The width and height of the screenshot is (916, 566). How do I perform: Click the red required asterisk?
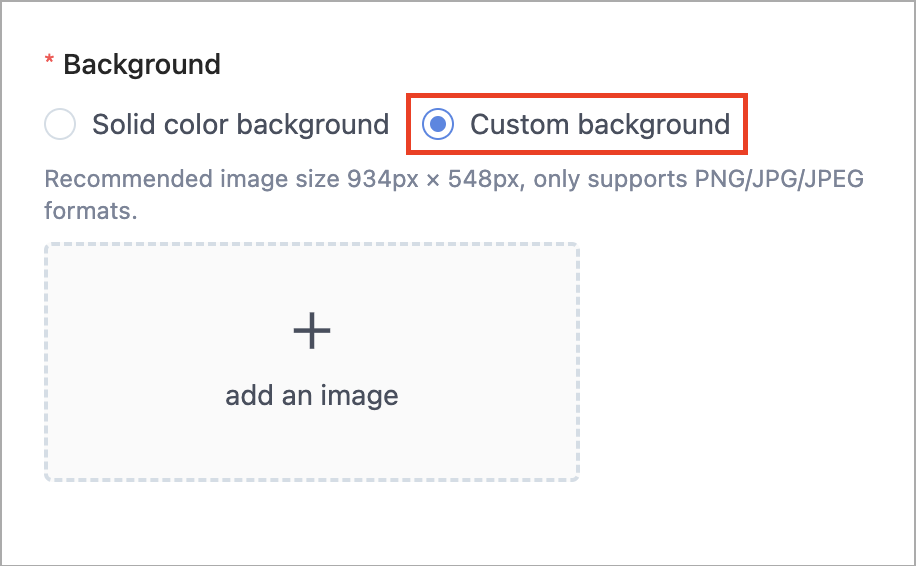pos(50,60)
